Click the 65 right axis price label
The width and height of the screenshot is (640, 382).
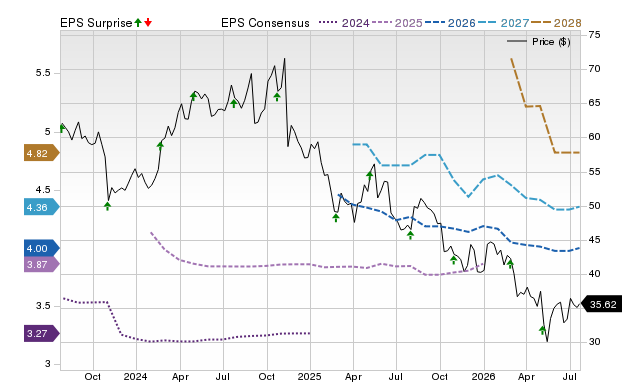pos(595,103)
